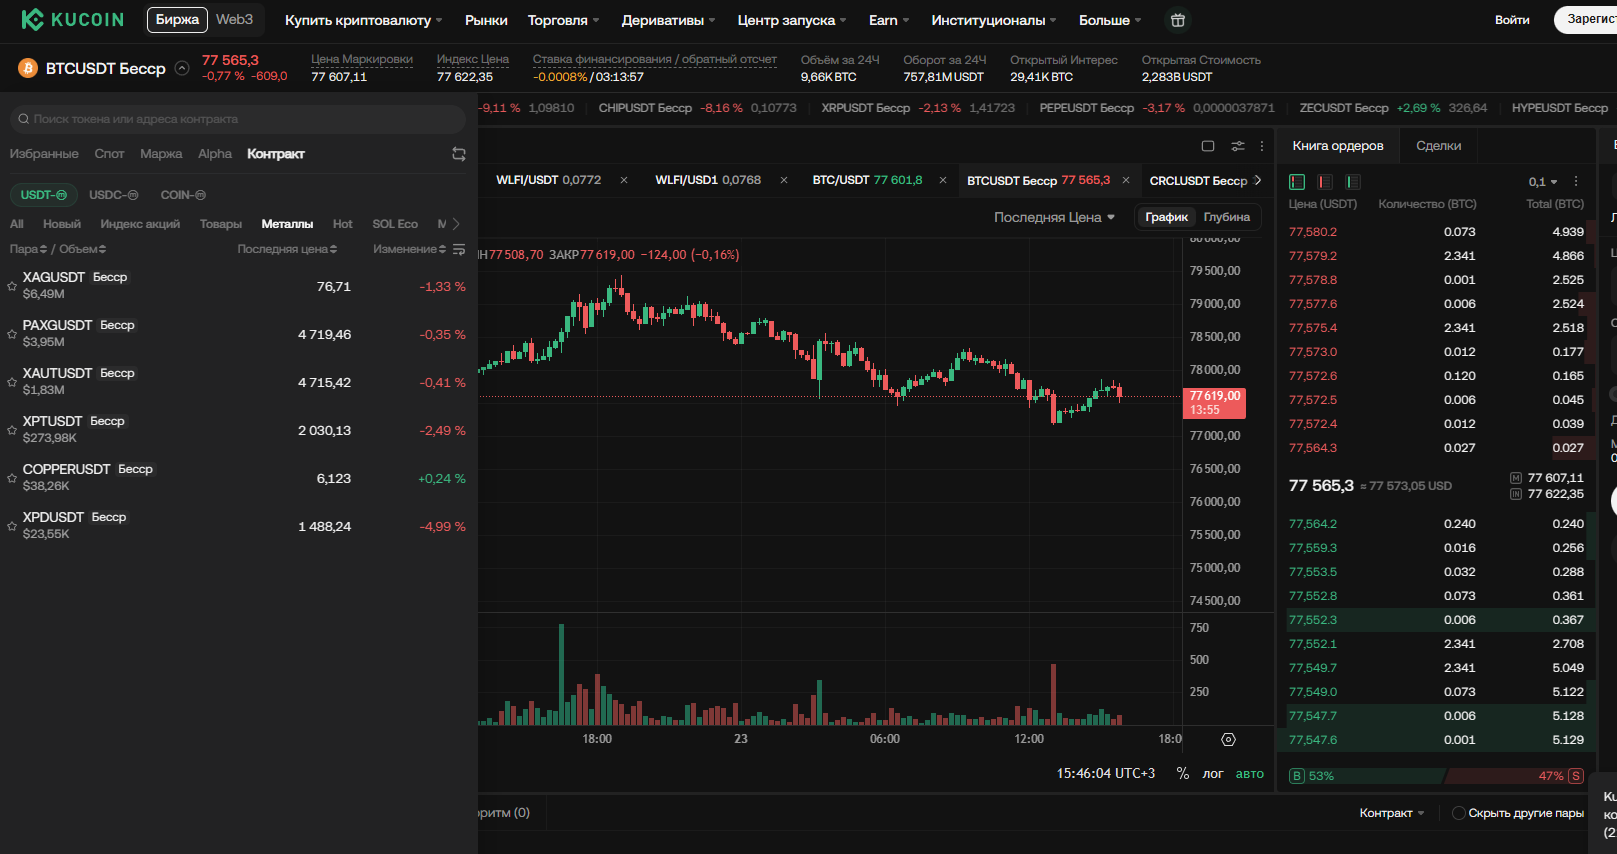The width and height of the screenshot is (1617, 854).
Task: Open the Институционалы menu
Action: click(x=993, y=20)
